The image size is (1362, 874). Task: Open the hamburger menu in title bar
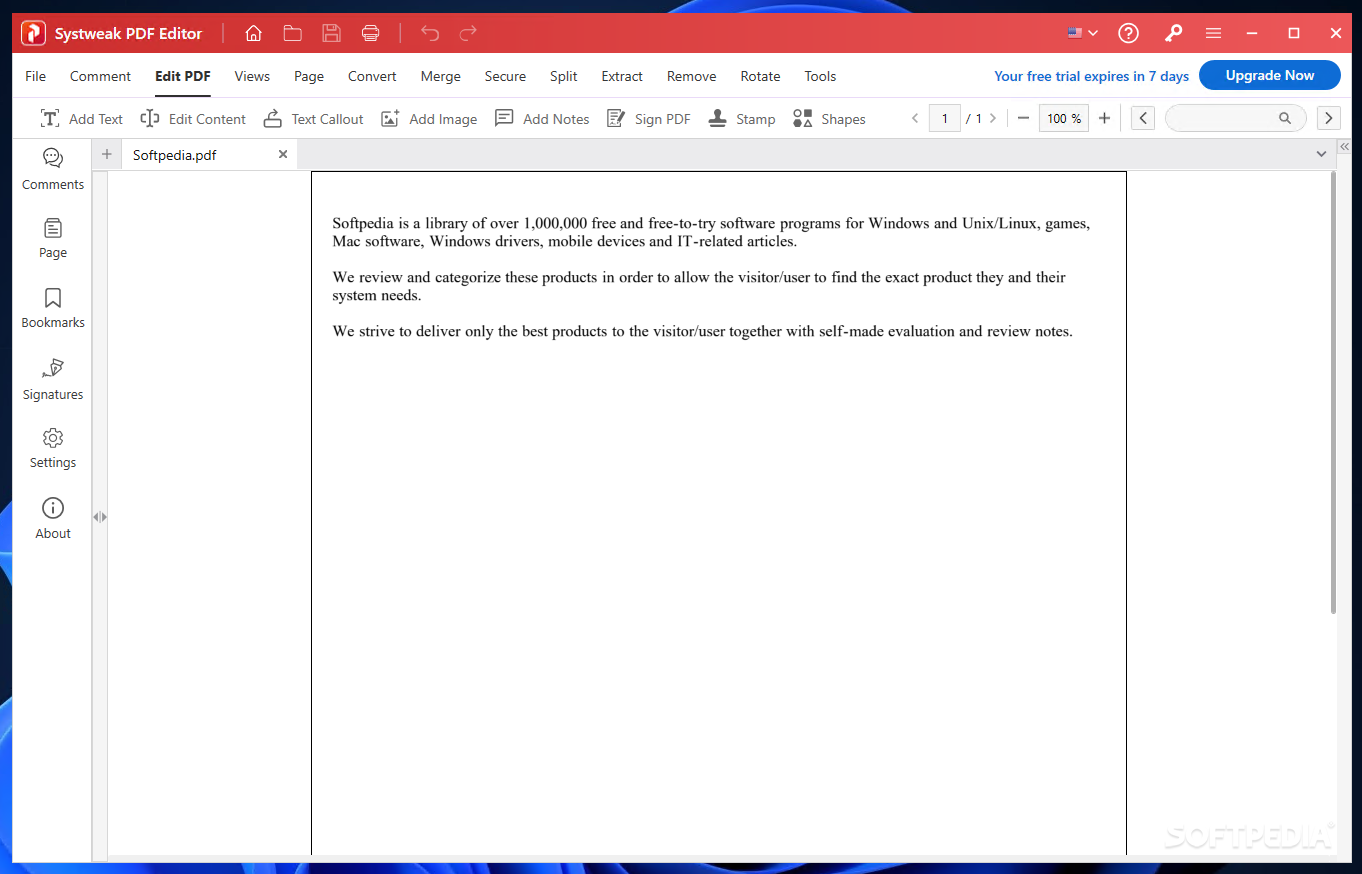(1213, 33)
